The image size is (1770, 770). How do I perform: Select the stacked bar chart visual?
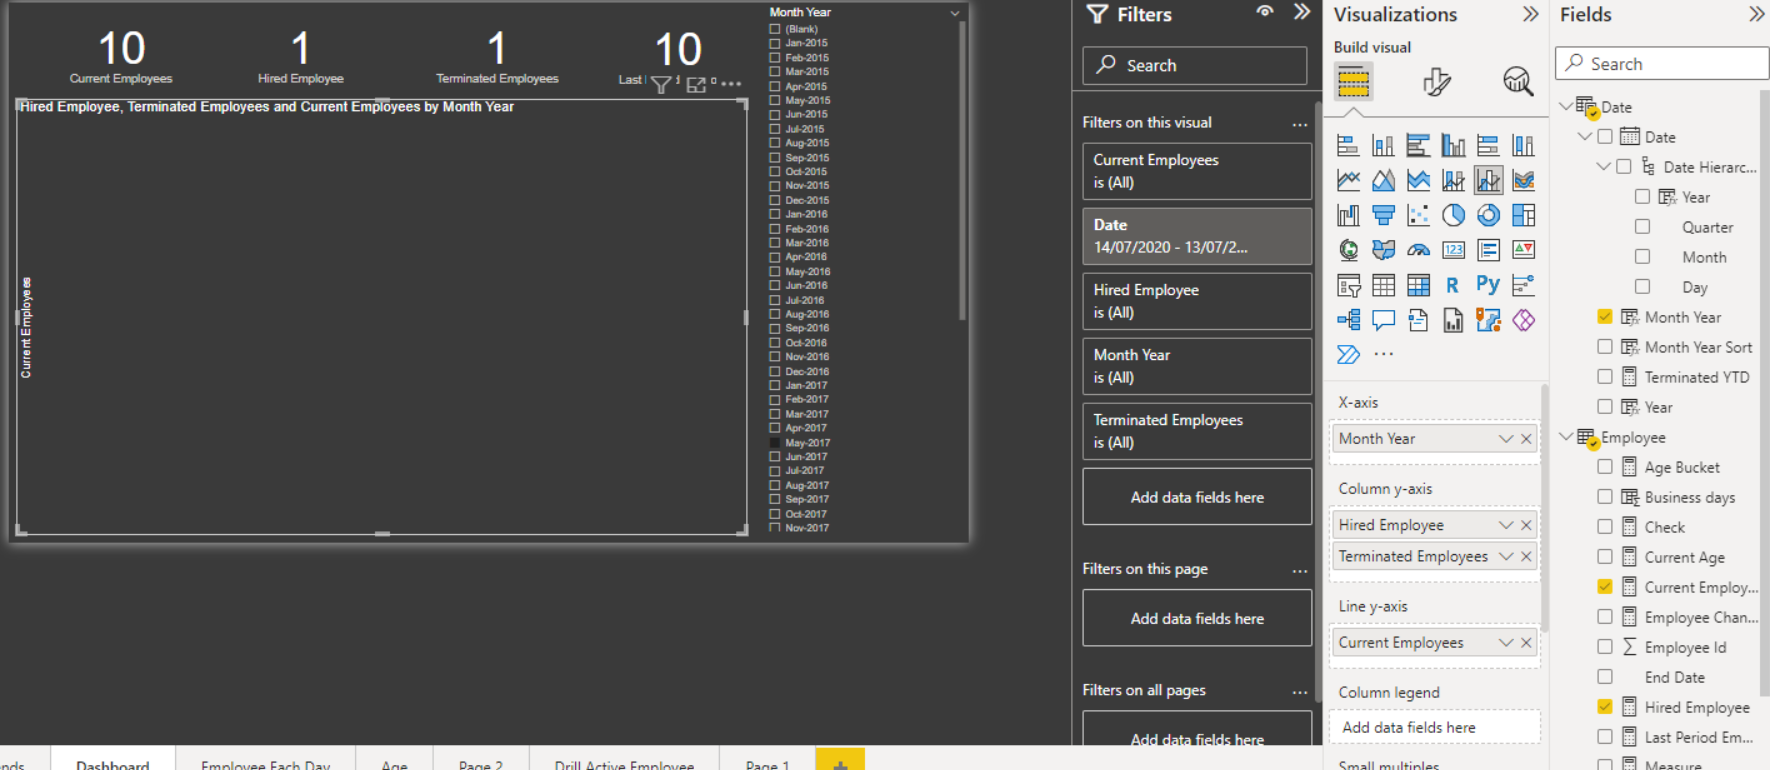(x=1348, y=146)
